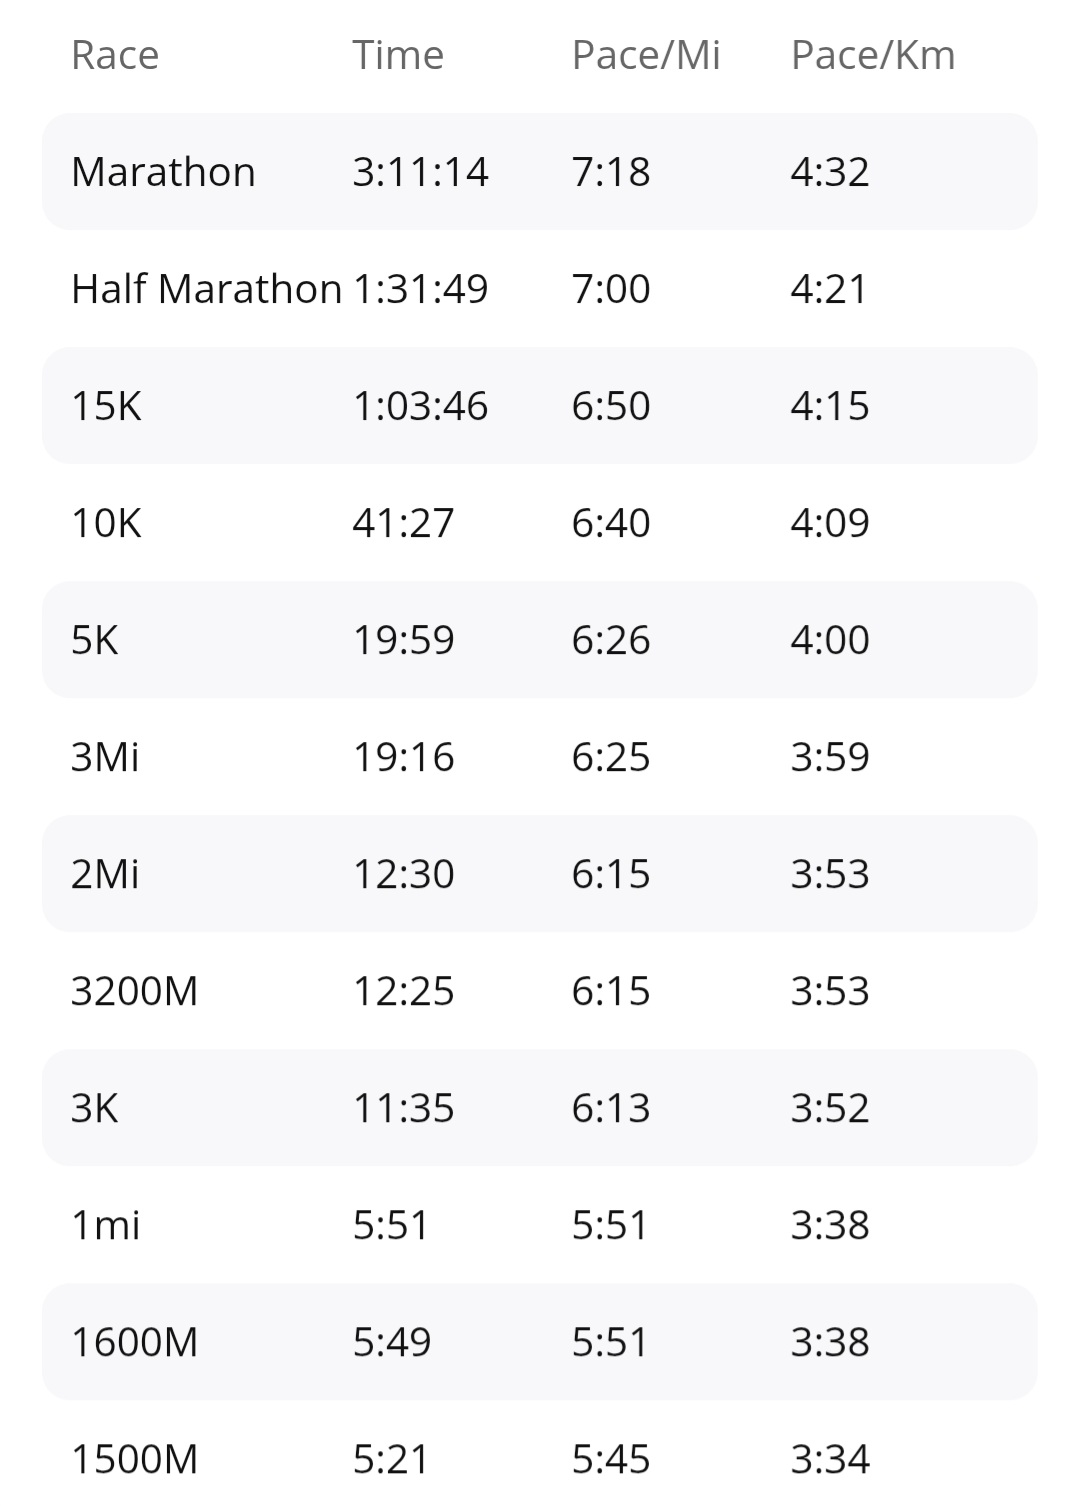Select the 2Mi time 12:30

[x=403, y=874]
